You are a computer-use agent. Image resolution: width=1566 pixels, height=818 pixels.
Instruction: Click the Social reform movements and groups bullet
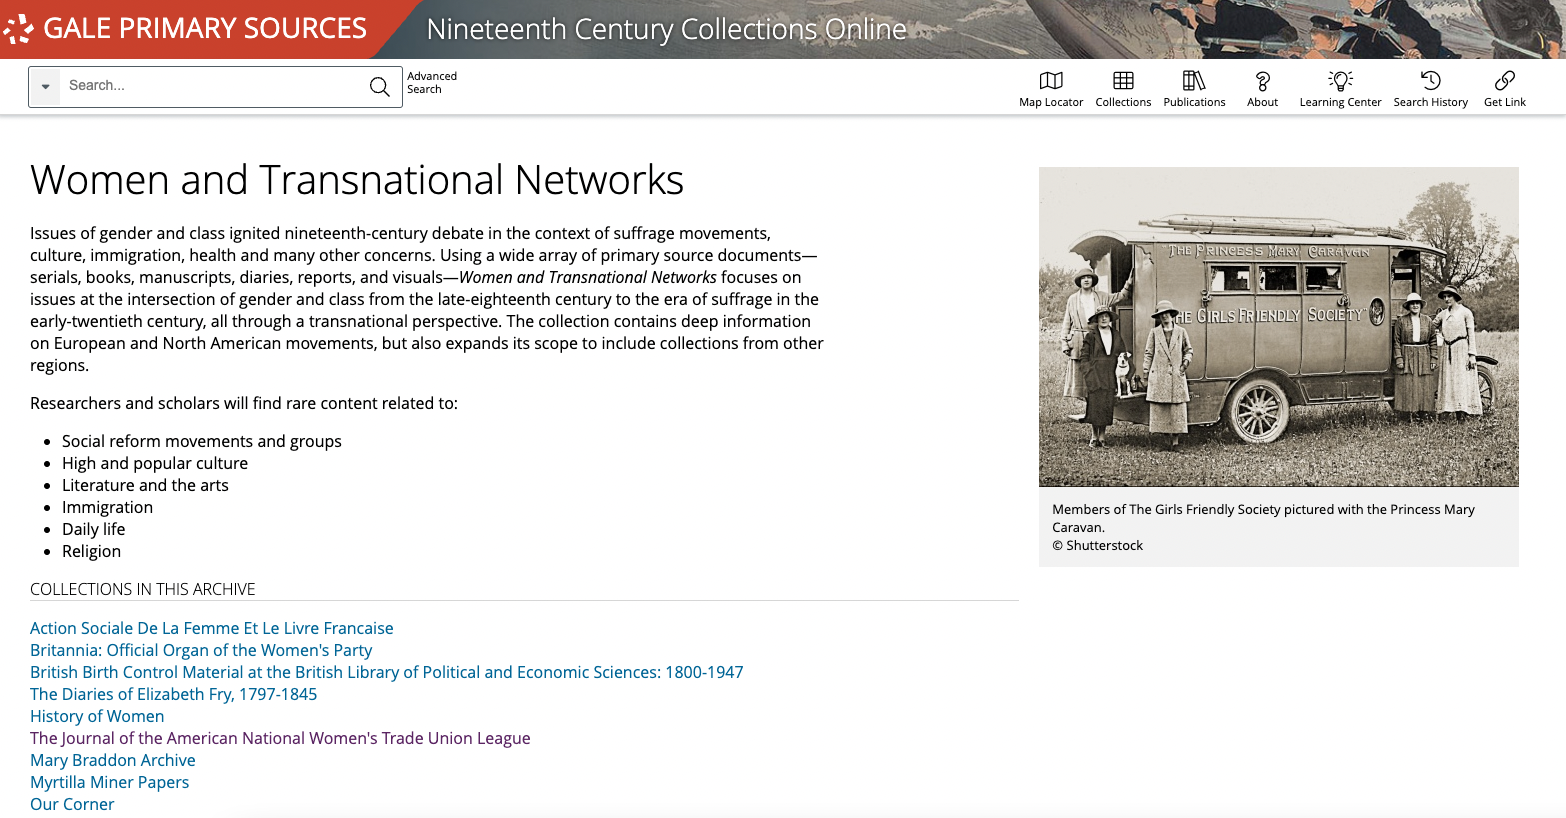point(202,441)
